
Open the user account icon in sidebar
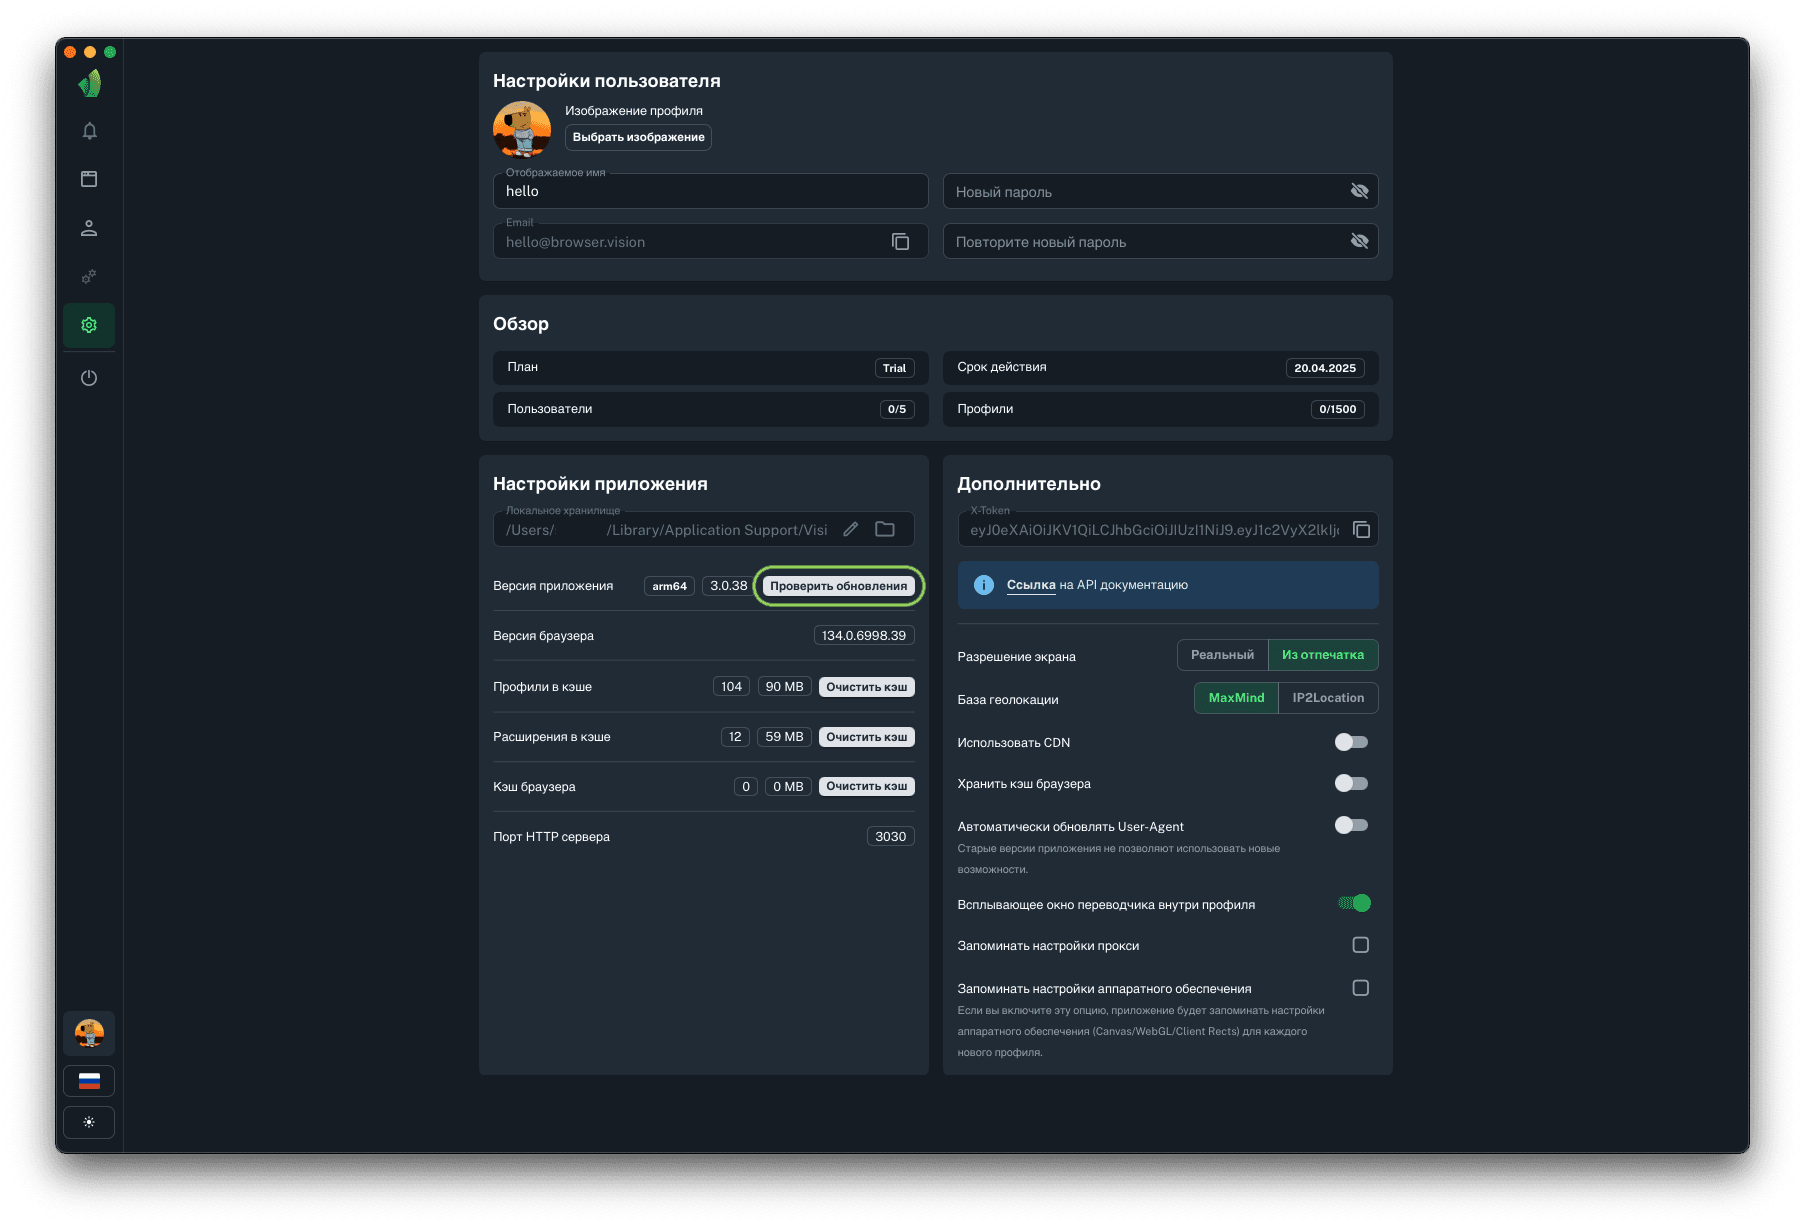coord(89,228)
